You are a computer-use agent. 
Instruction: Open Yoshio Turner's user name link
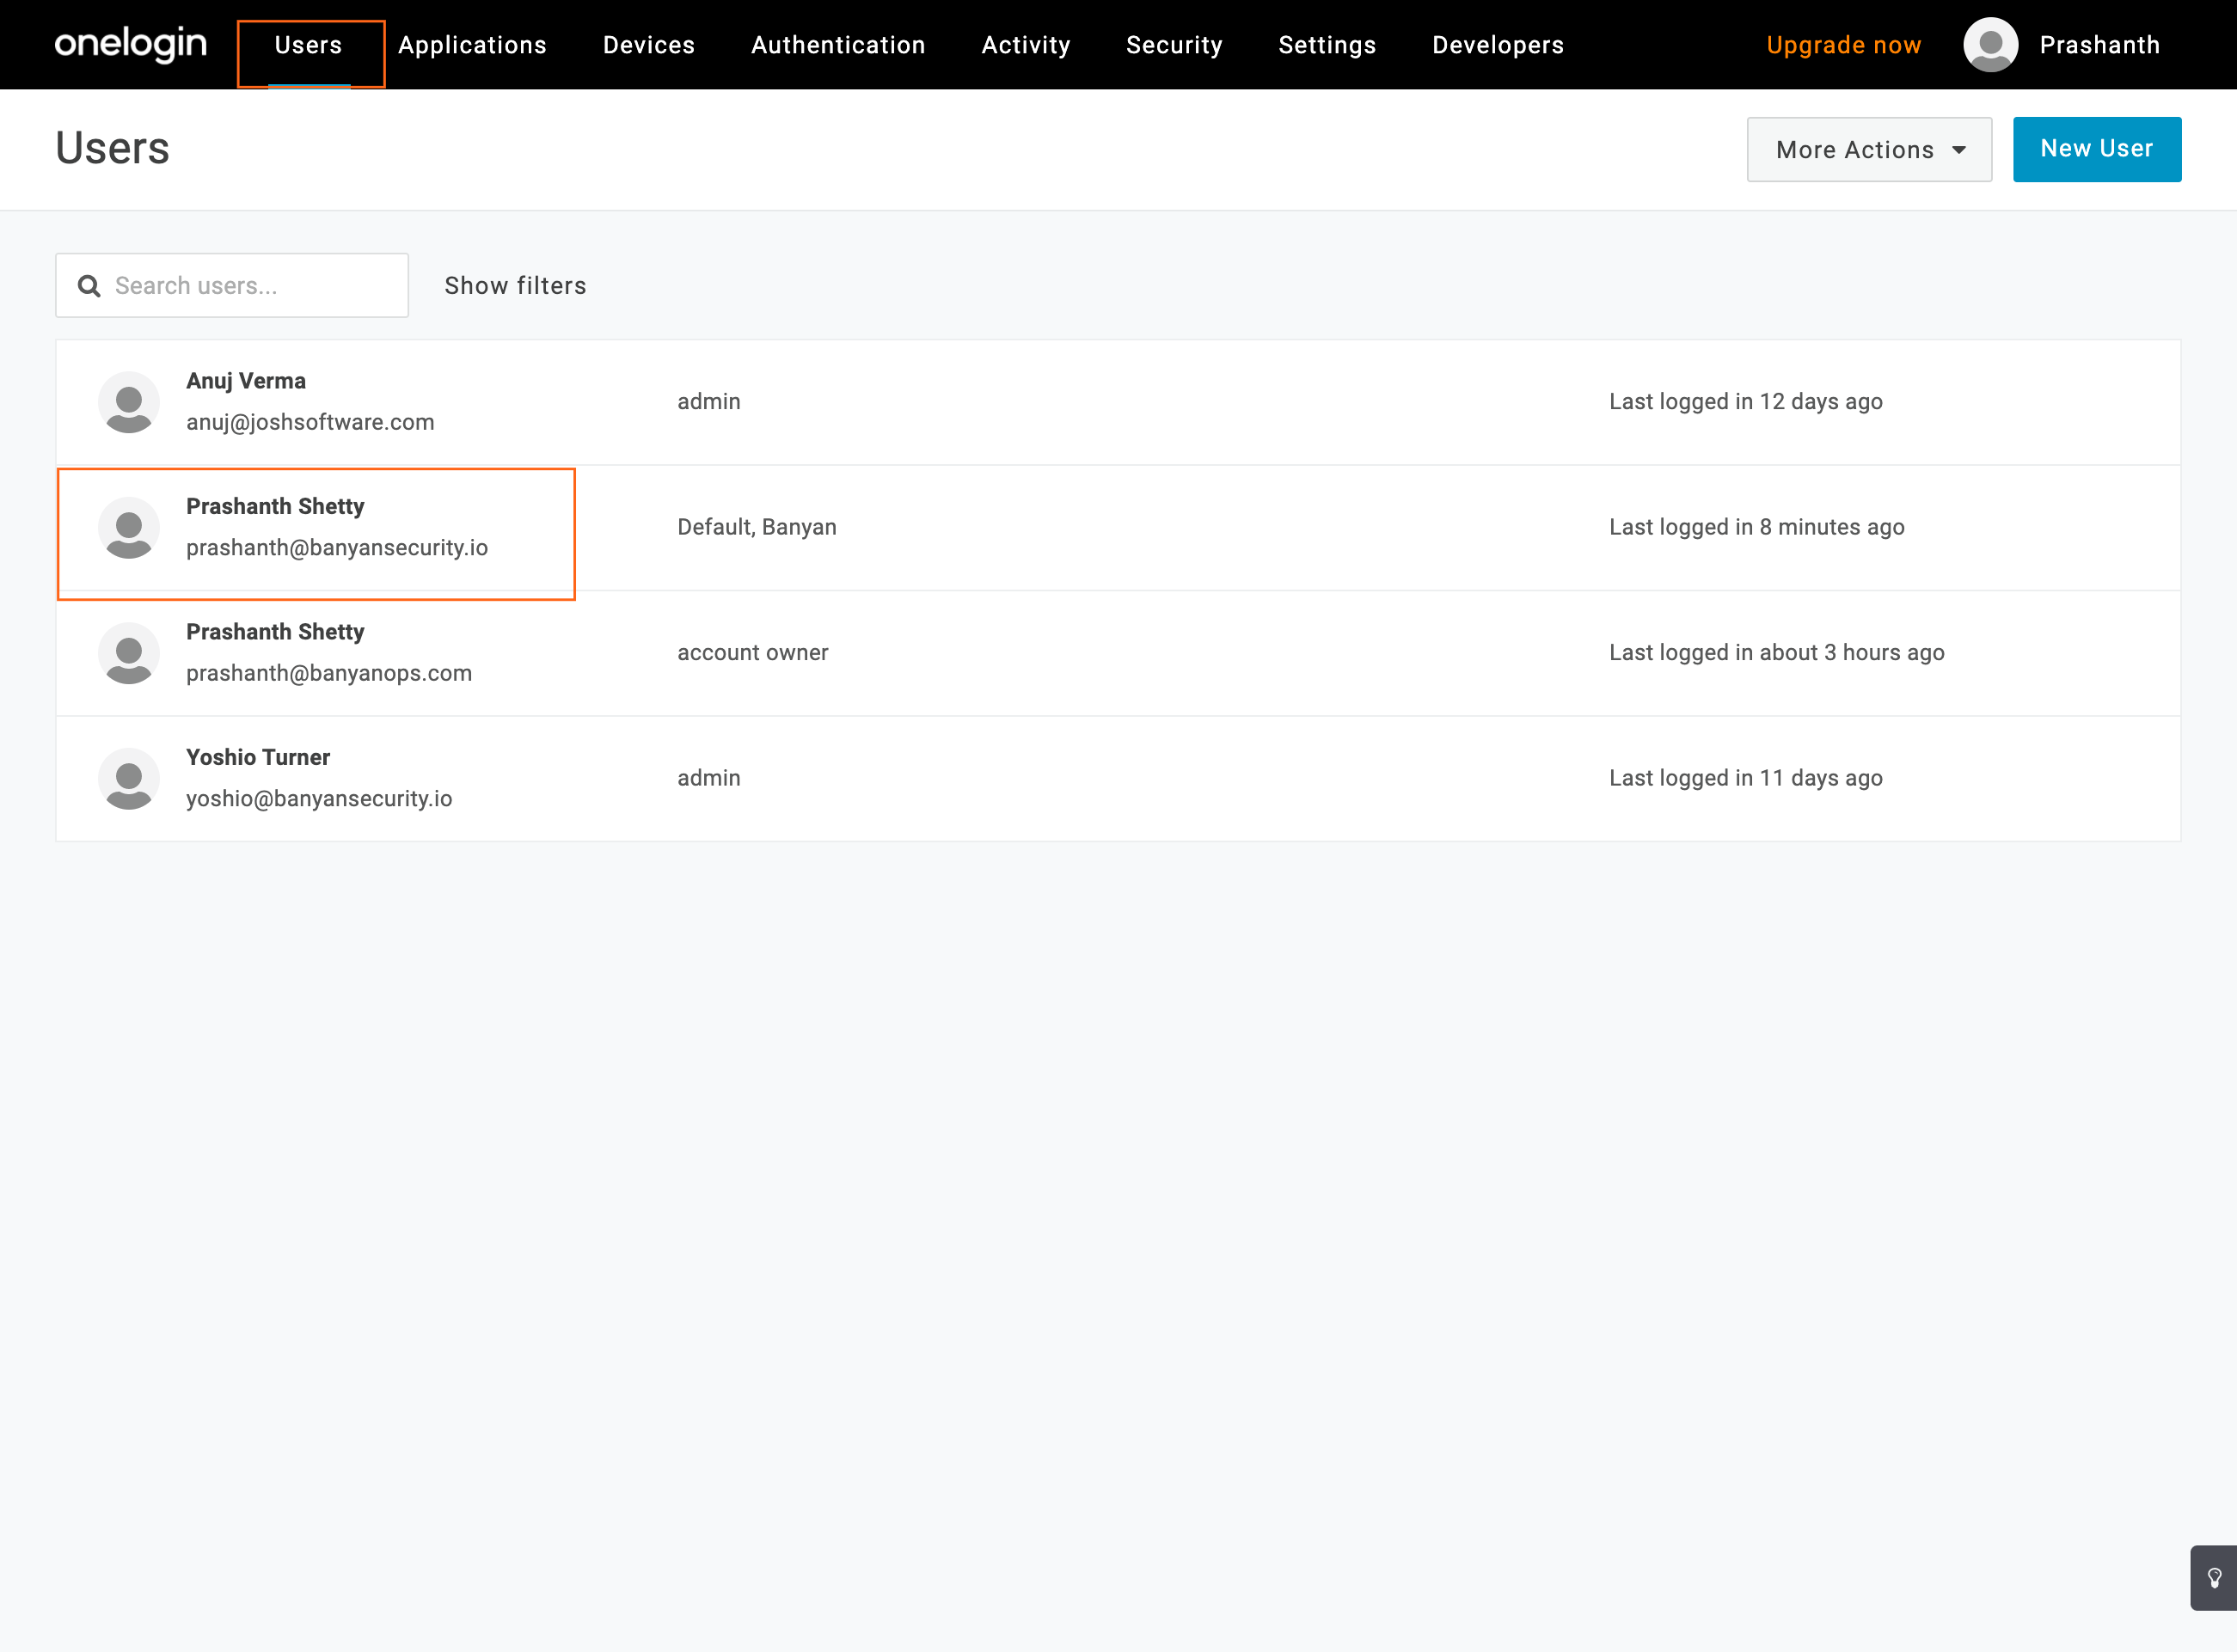tap(258, 757)
